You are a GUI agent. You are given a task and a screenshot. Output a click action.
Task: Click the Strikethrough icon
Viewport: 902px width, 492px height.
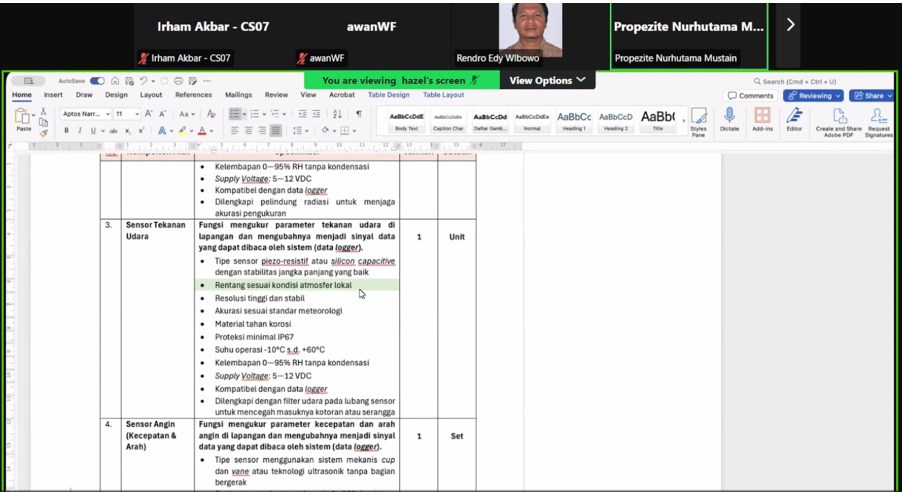pos(113,131)
